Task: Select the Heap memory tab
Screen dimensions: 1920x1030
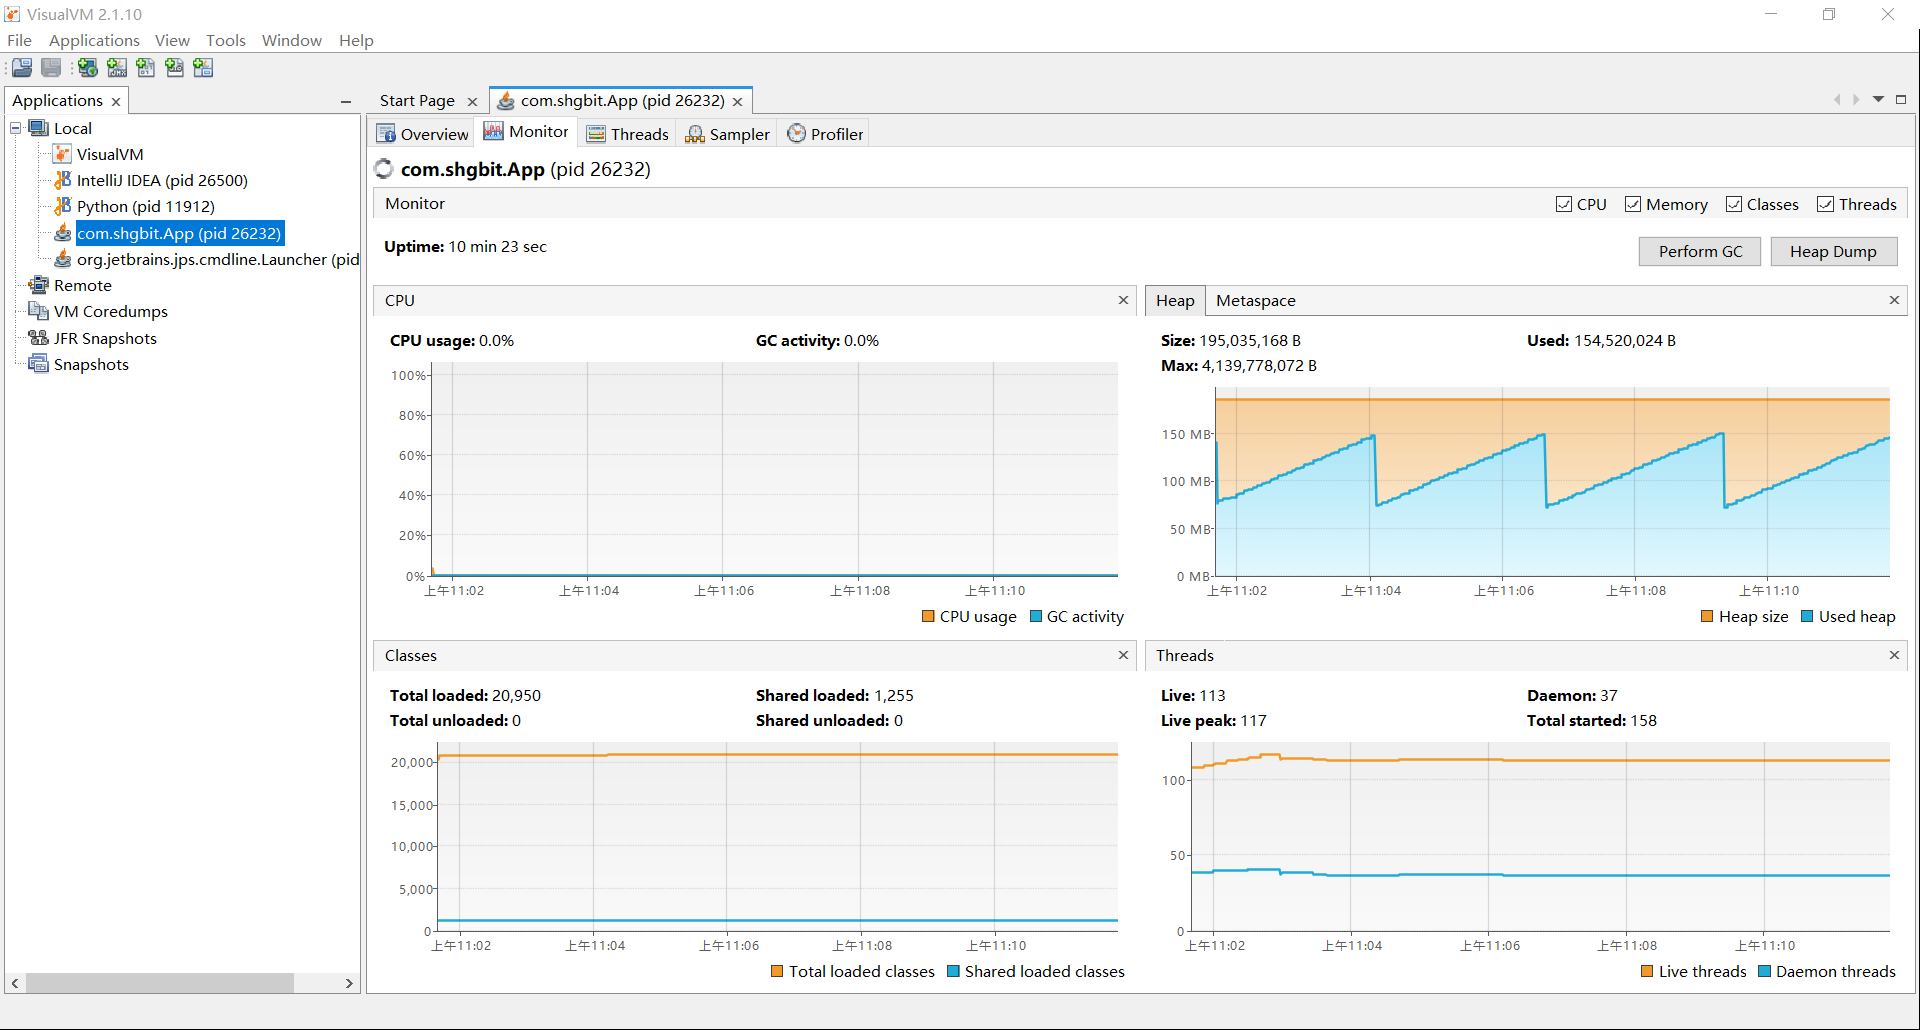Action: (1175, 300)
